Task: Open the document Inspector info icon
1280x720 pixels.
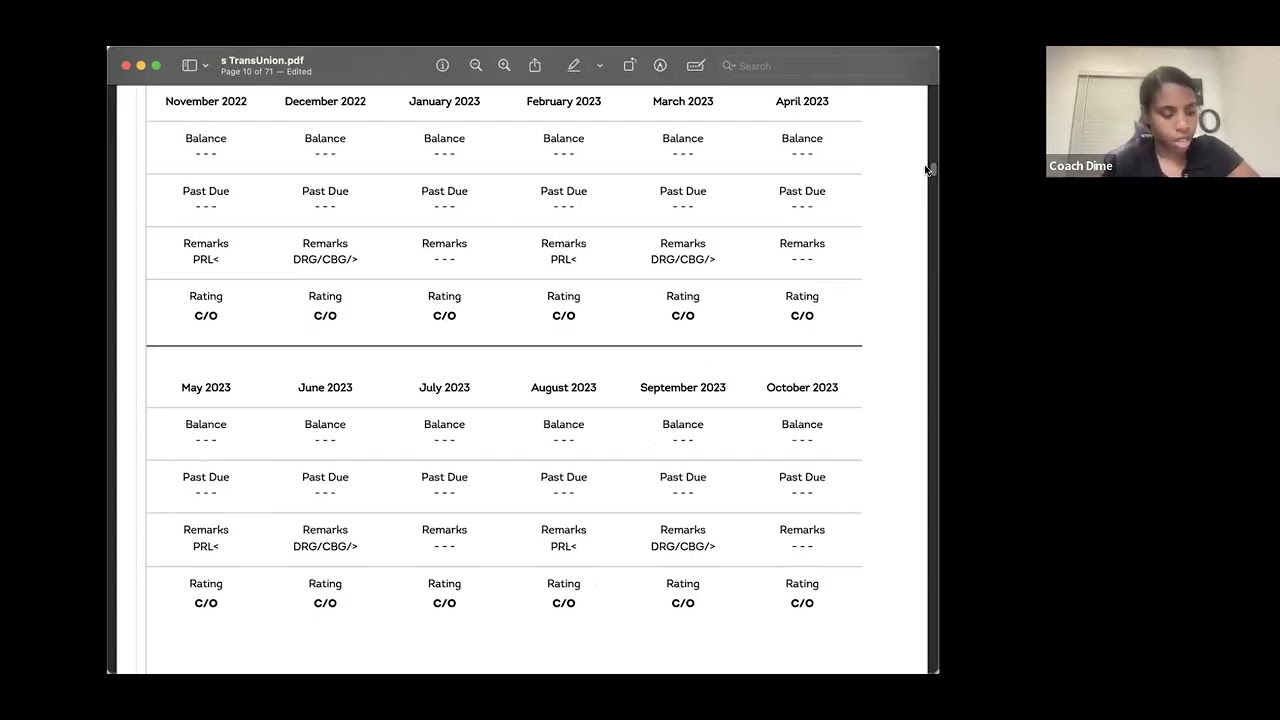Action: [442, 65]
